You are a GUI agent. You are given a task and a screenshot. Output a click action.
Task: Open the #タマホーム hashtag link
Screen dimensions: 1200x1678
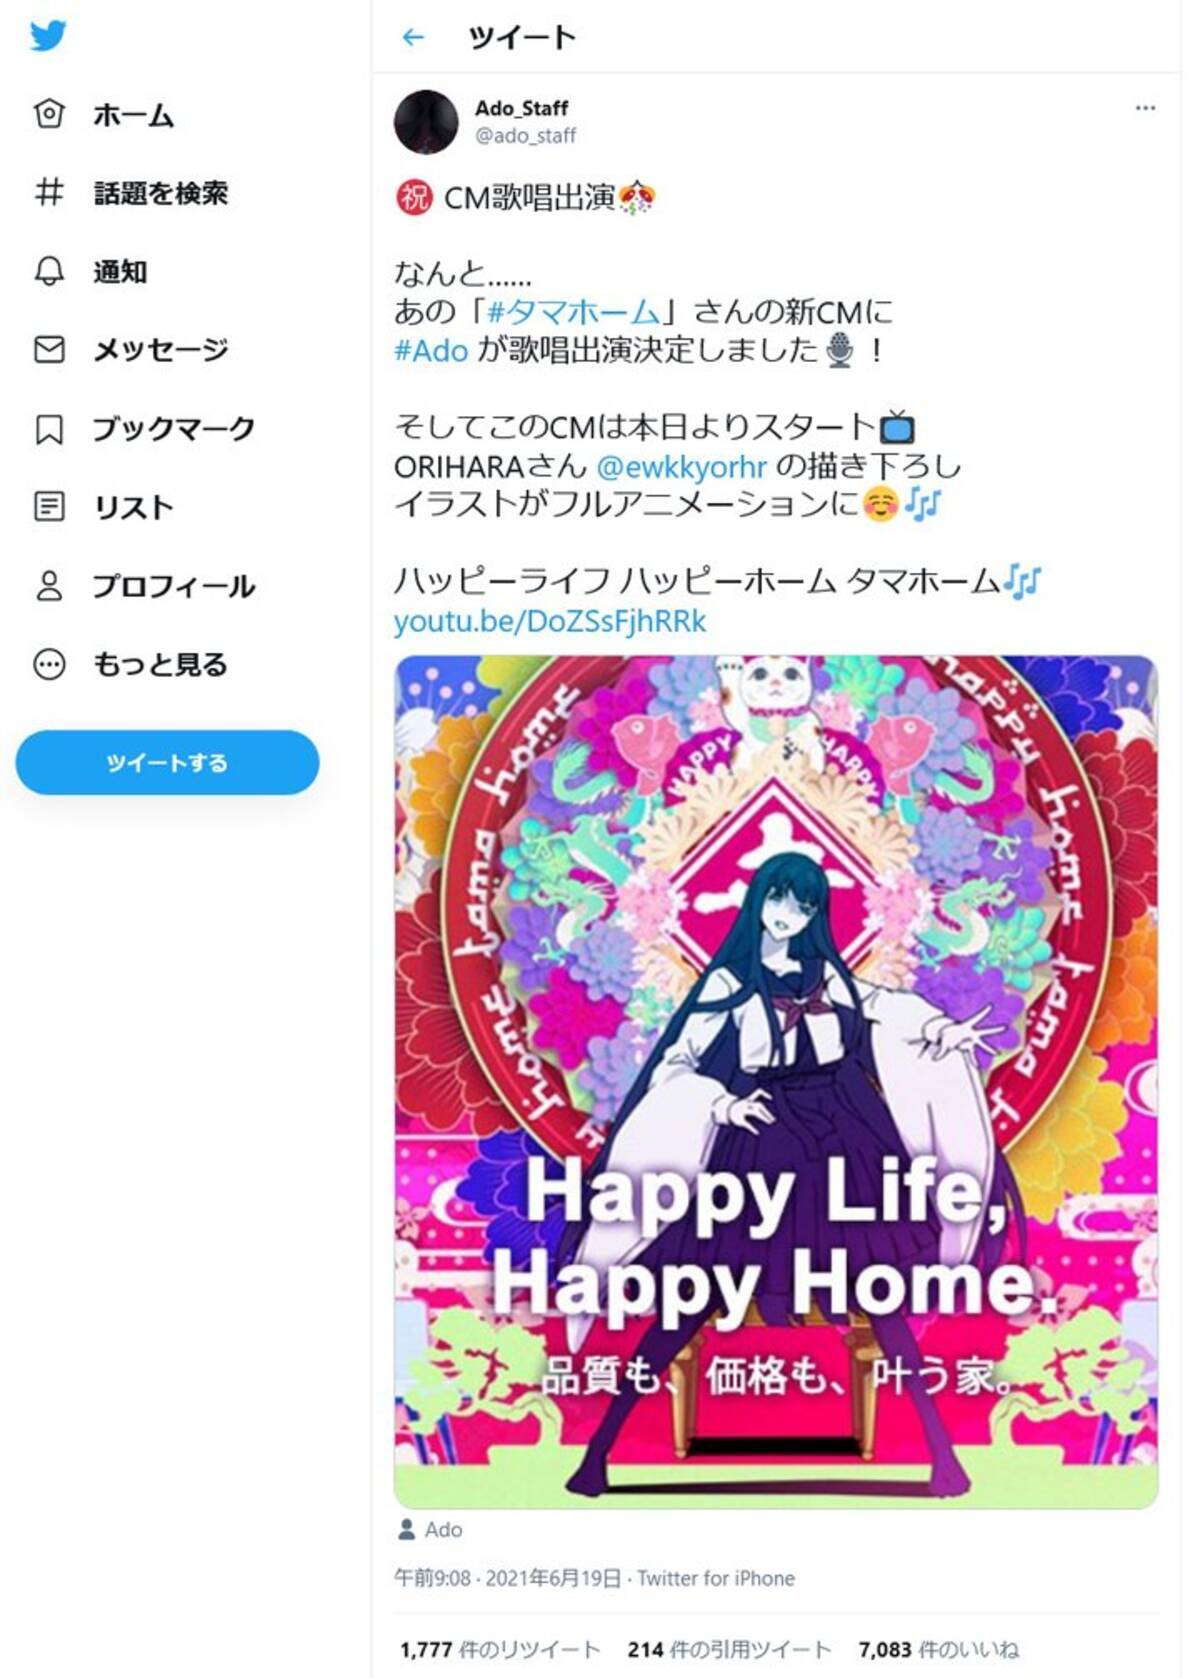pos(573,312)
